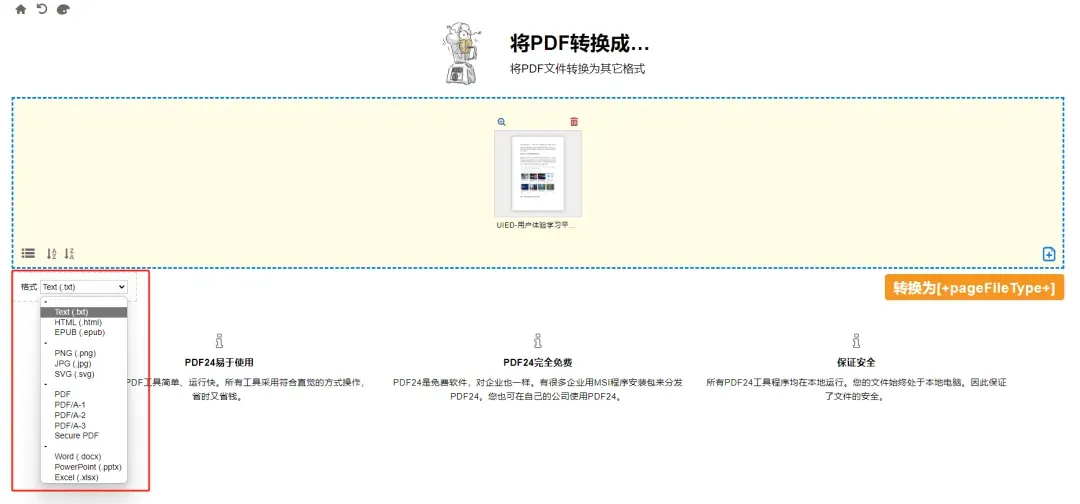The width and height of the screenshot is (1080, 504).
Task: Open the theme palette icon
Action: click(63, 10)
